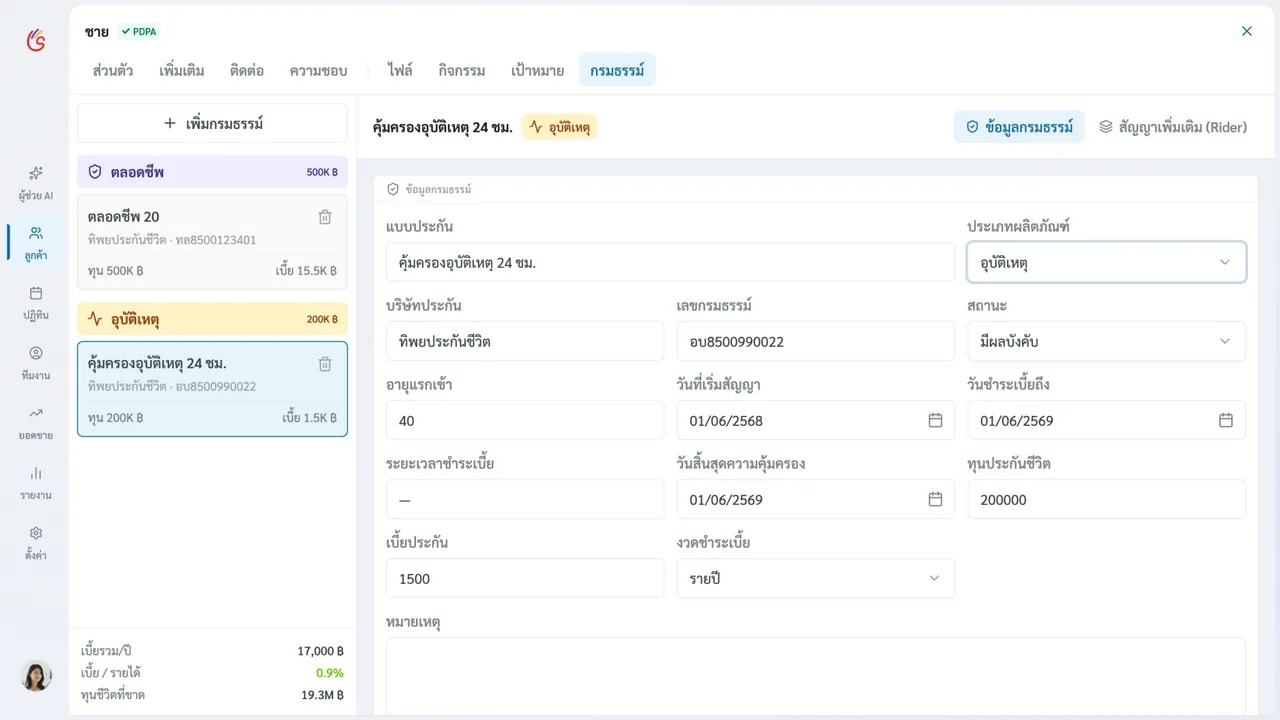Expand the ประเภทผลิตภัณฑ์ dropdown
This screenshot has width=1280, height=720.
pos(1106,262)
